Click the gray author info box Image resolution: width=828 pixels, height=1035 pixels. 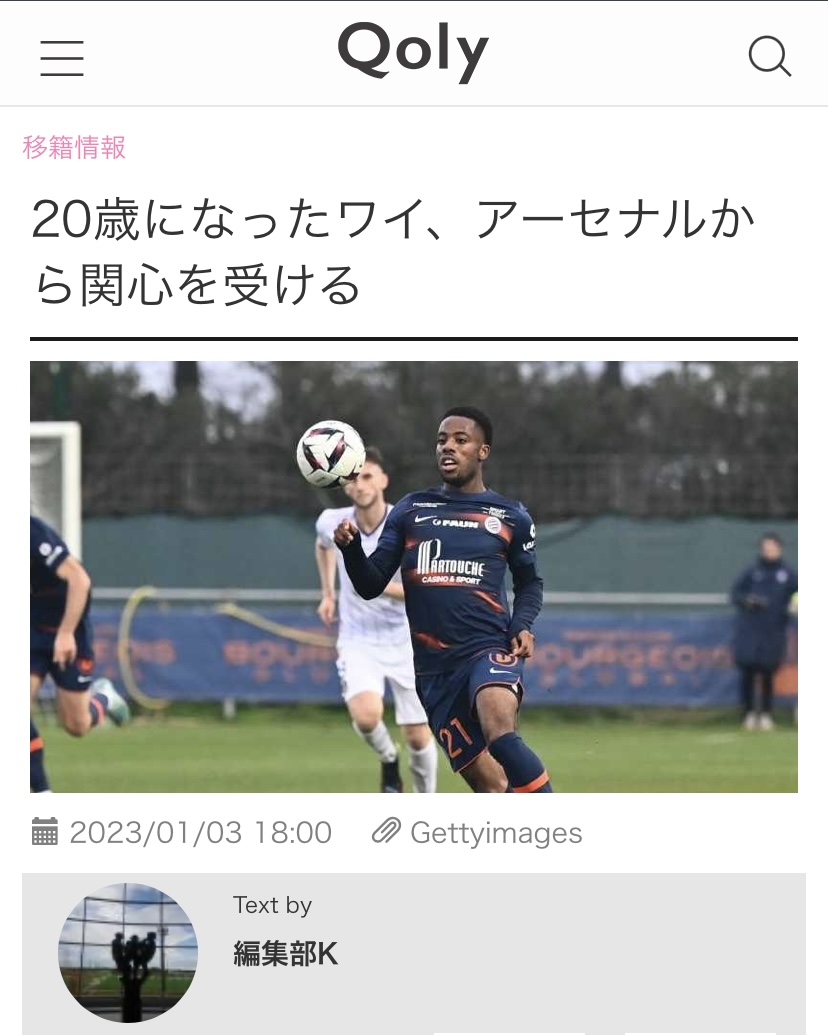(x=414, y=954)
